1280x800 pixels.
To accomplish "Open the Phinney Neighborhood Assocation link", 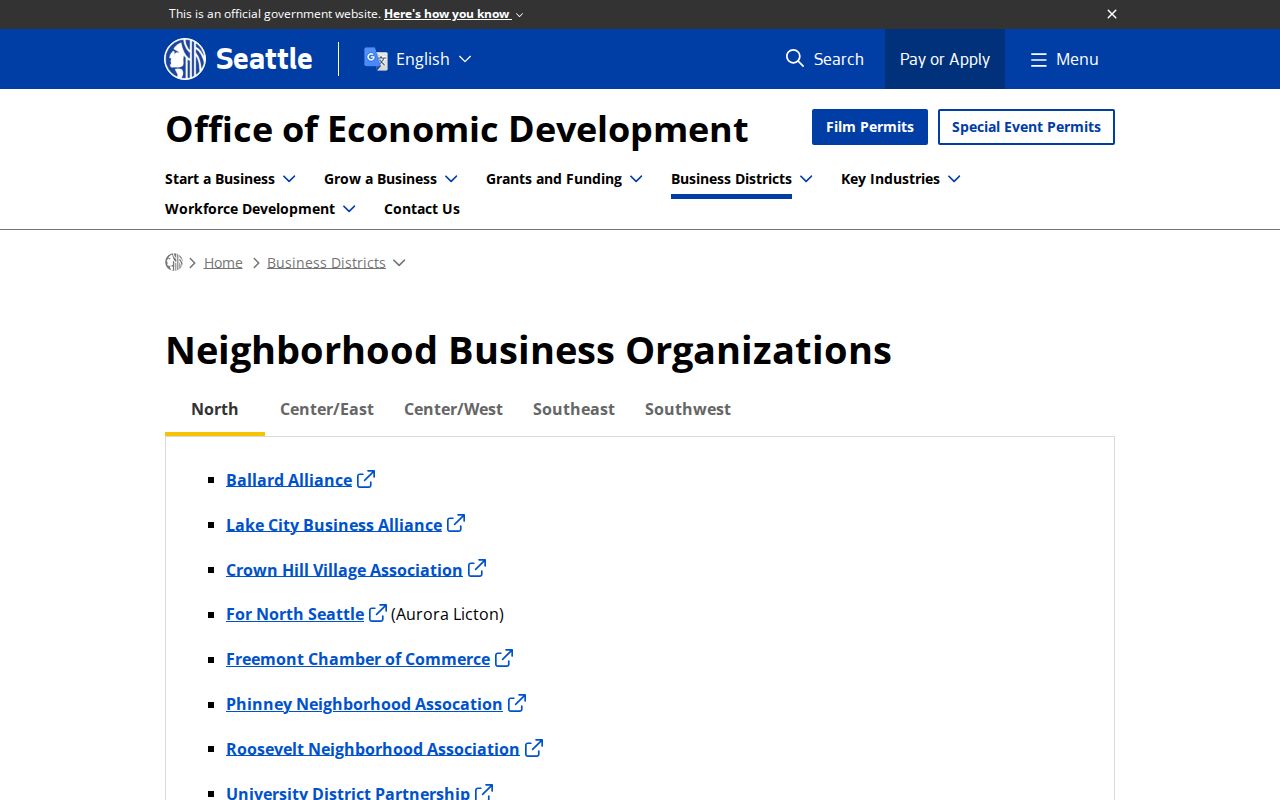I will pyautogui.click(x=364, y=704).
